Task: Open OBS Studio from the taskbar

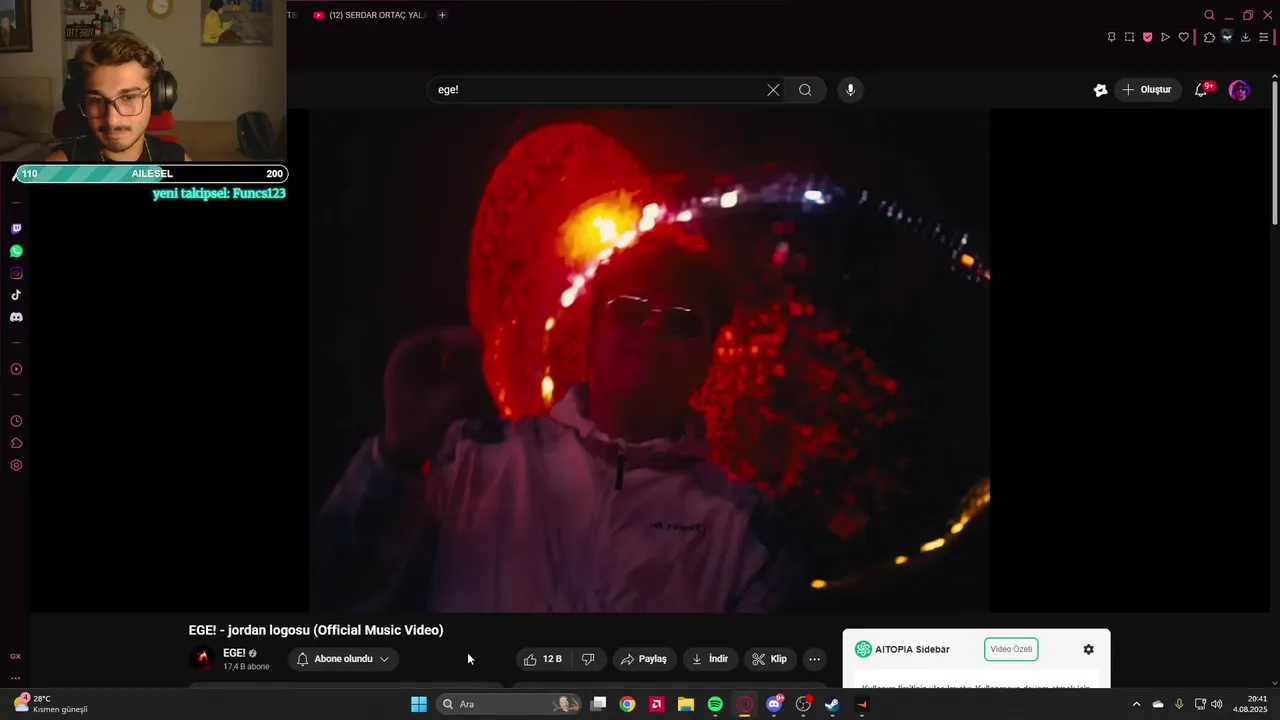Action: [803, 704]
